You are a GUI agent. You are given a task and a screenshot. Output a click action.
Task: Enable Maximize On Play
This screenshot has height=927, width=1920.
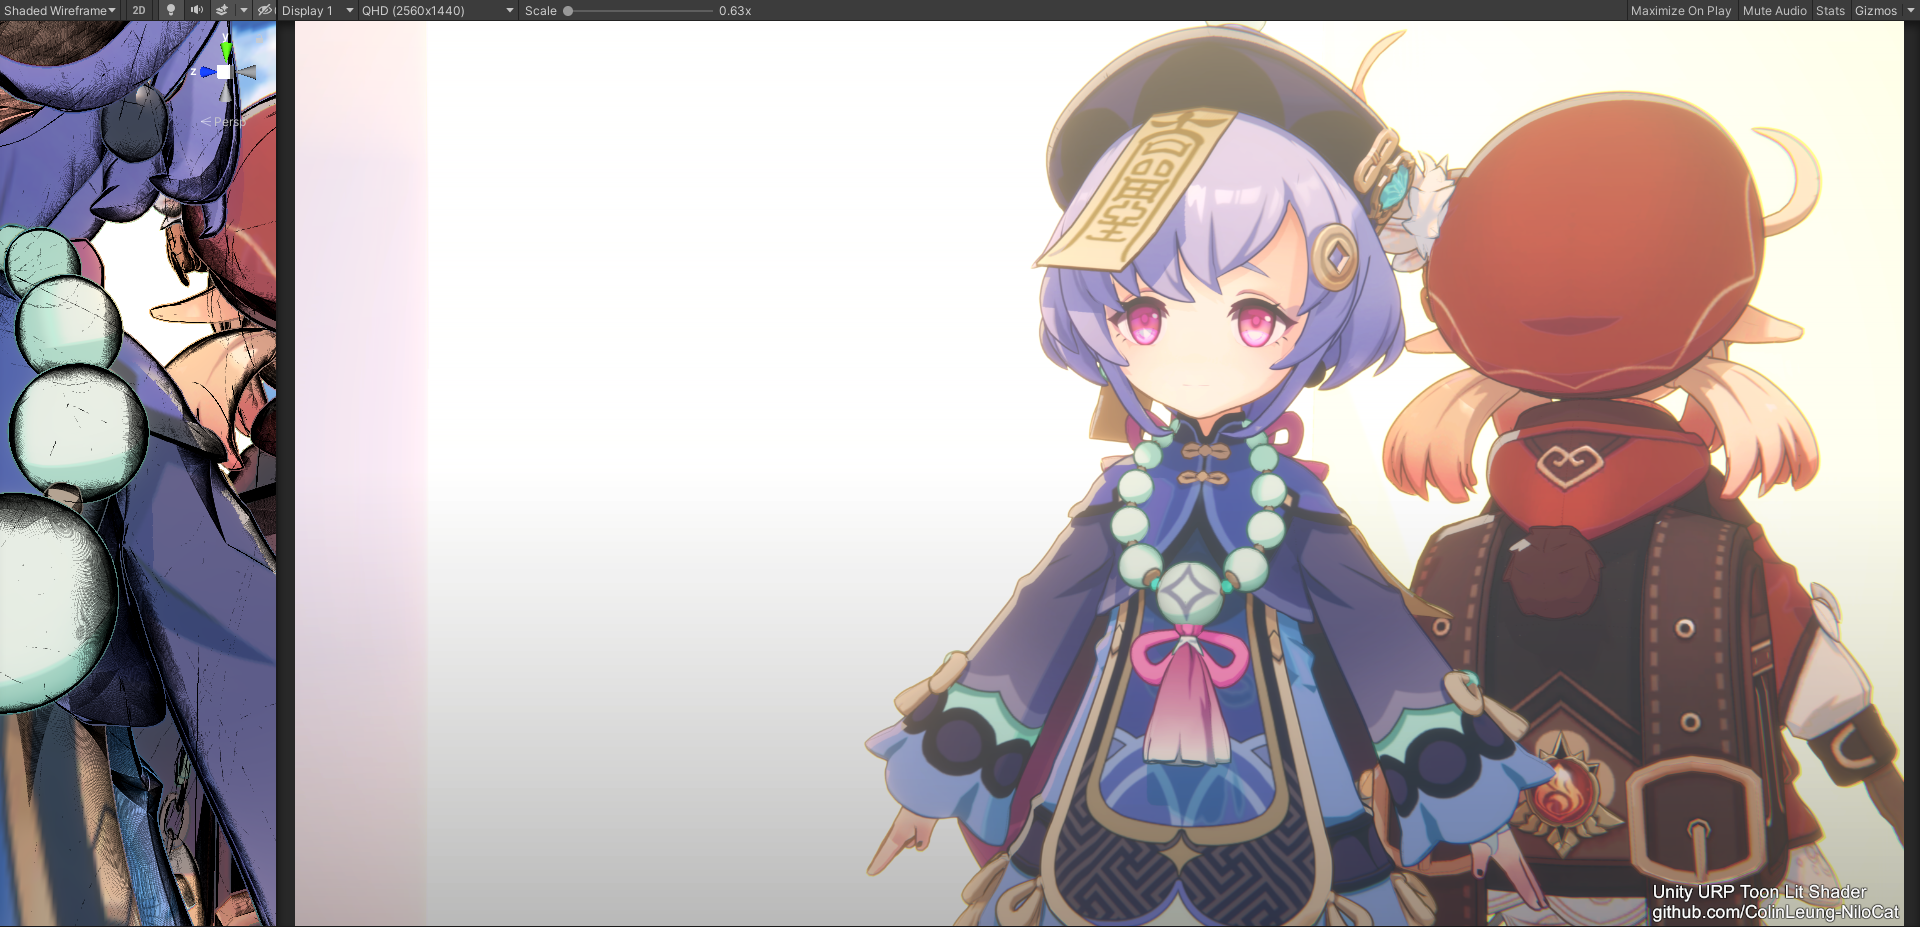pyautogui.click(x=1680, y=10)
